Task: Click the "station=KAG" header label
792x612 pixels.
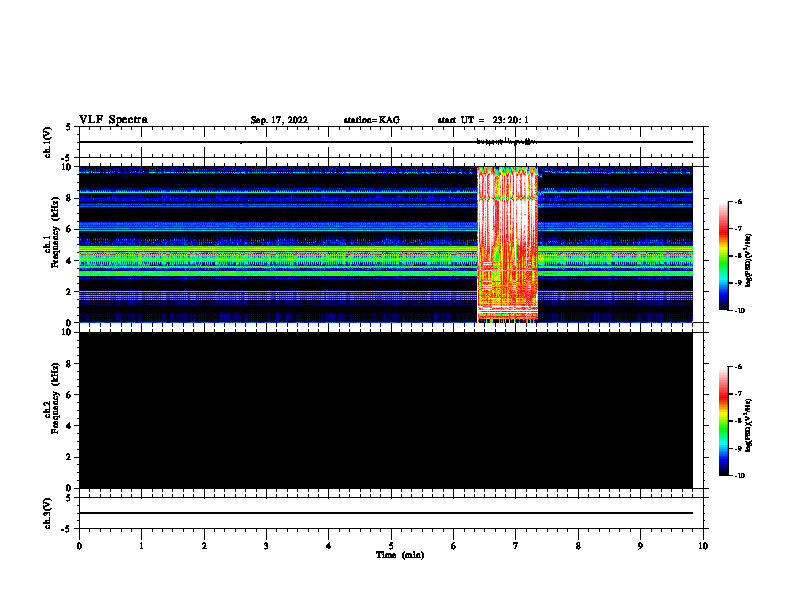Action: tap(371, 120)
